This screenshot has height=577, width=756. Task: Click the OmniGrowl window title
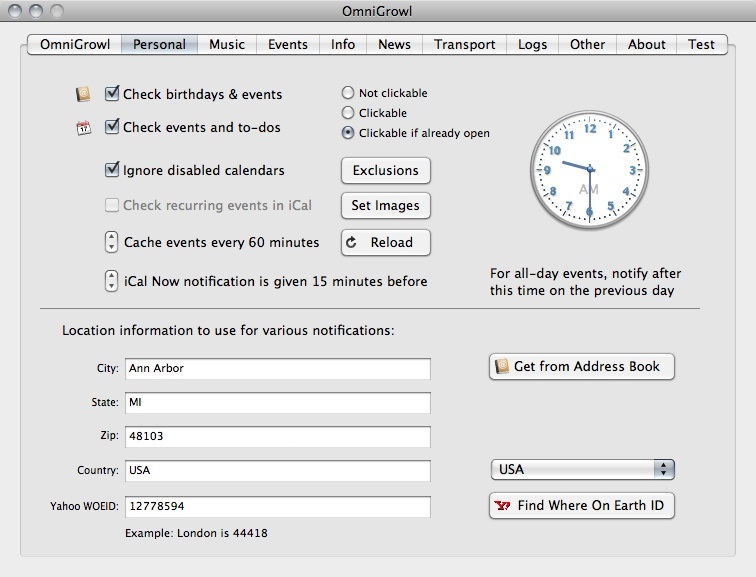click(377, 11)
